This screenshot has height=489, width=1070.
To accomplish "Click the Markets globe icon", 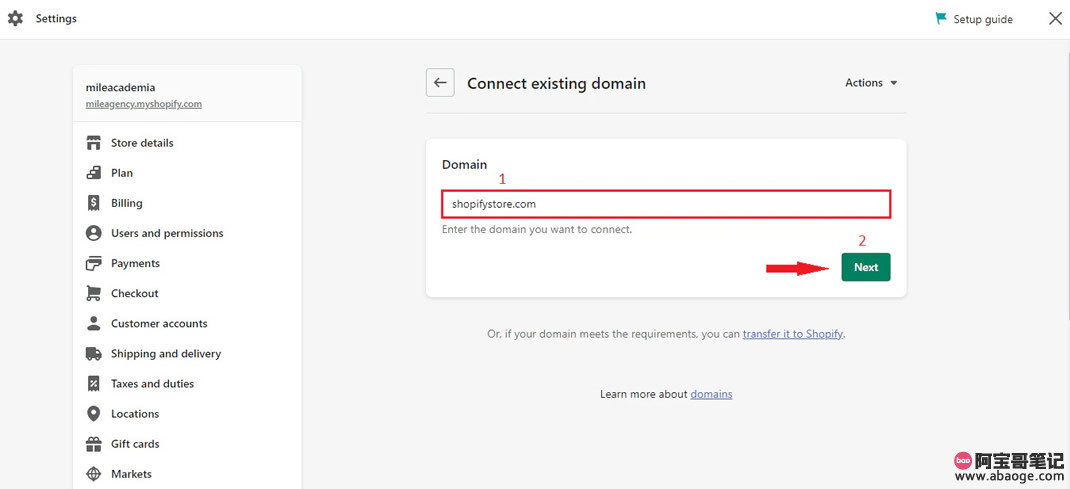I will point(93,474).
